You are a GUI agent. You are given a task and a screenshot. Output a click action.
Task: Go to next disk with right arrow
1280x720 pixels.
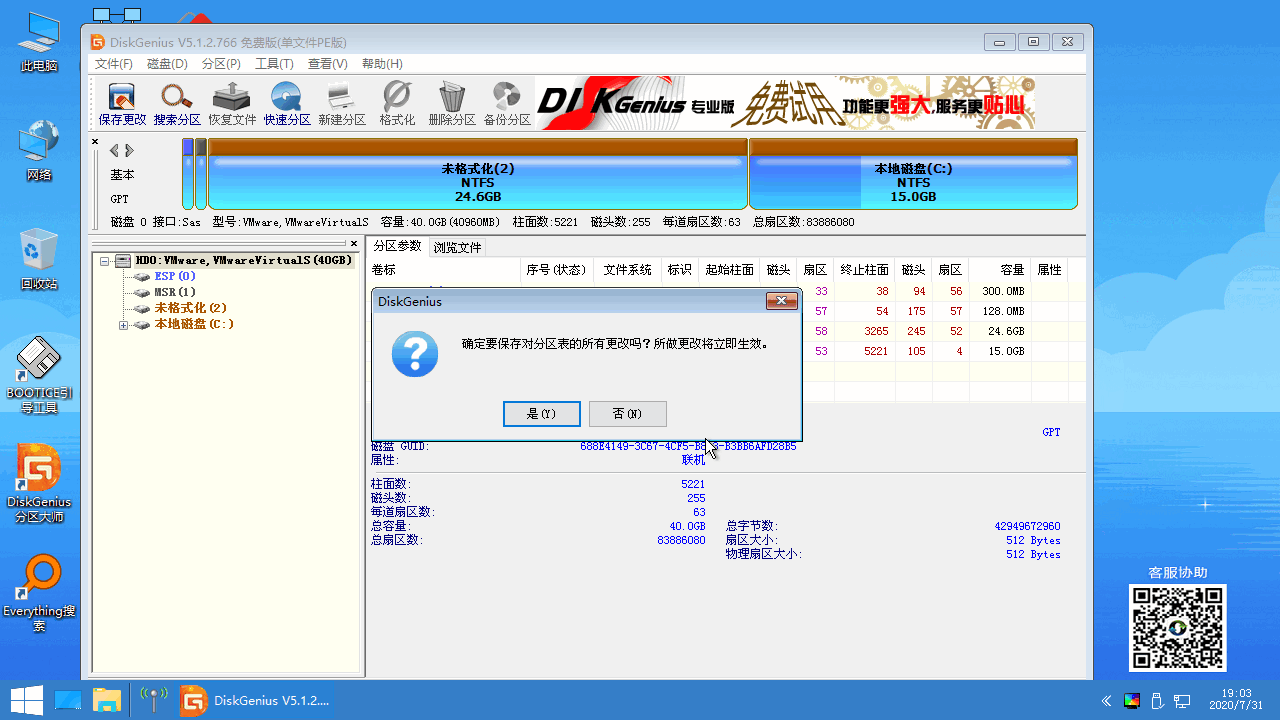click(129, 150)
